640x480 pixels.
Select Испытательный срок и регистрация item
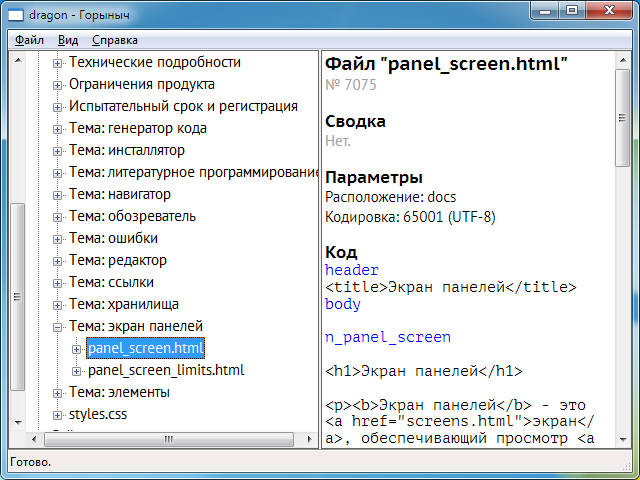[183, 106]
